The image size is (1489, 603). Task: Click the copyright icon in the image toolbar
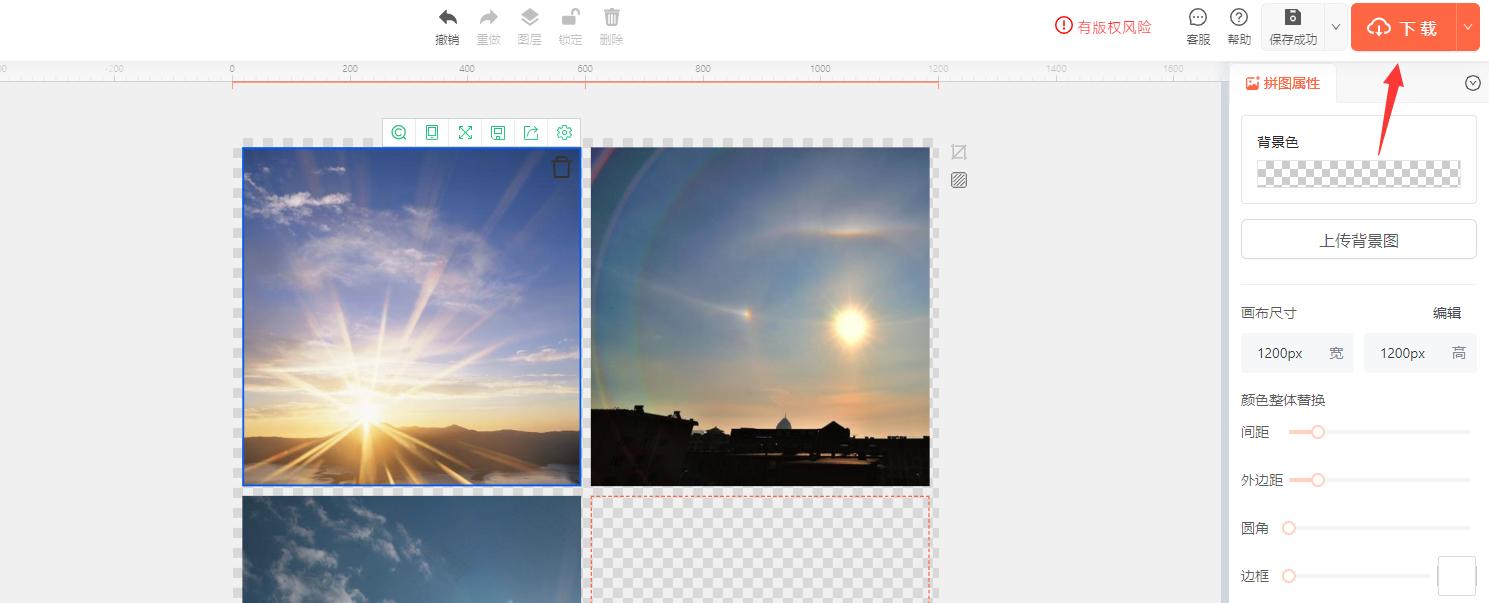399,133
